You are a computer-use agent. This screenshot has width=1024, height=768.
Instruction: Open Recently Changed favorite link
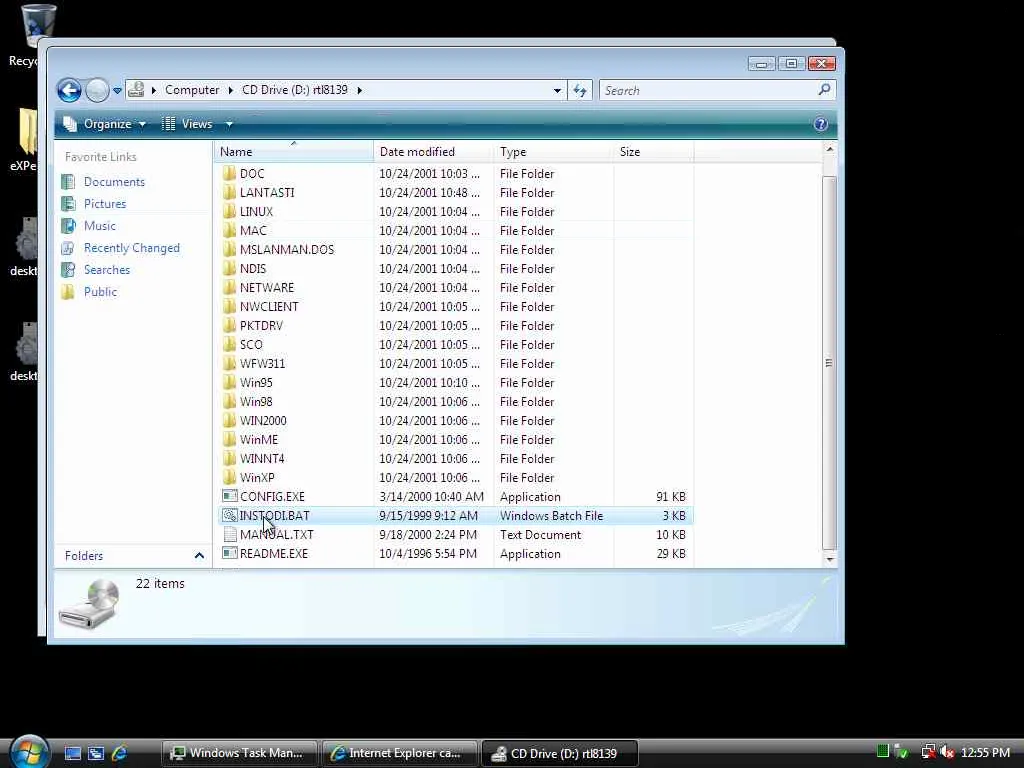click(x=131, y=248)
